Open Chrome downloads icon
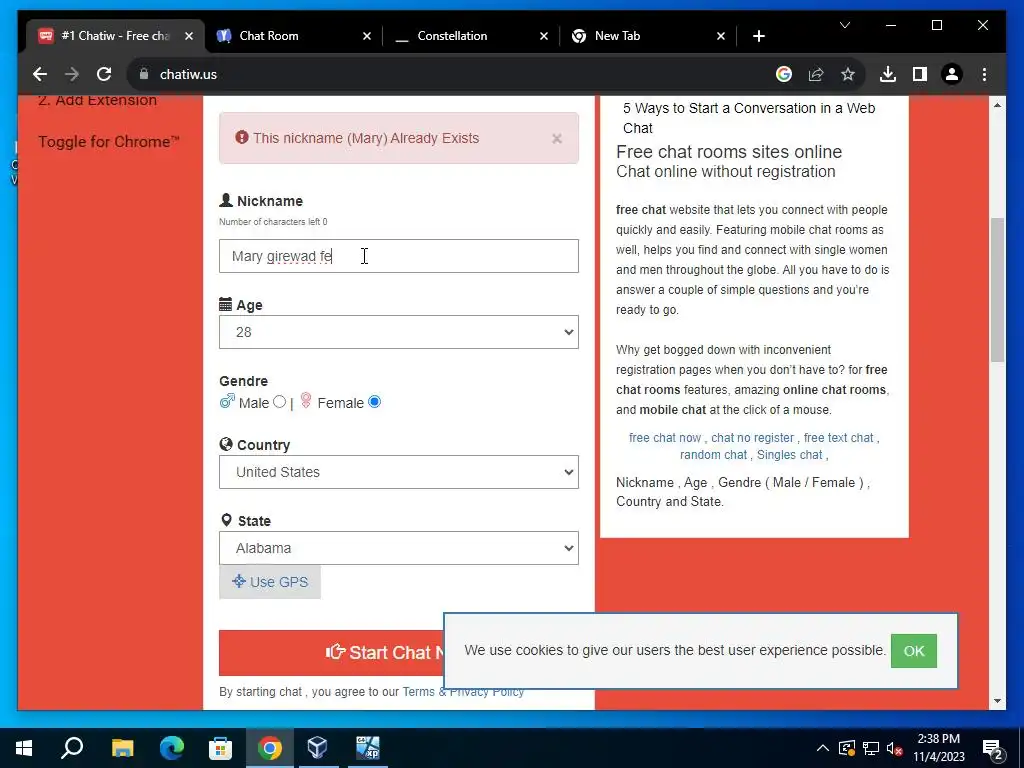The width and height of the screenshot is (1024, 768). pyautogui.click(x=888, y=74)
